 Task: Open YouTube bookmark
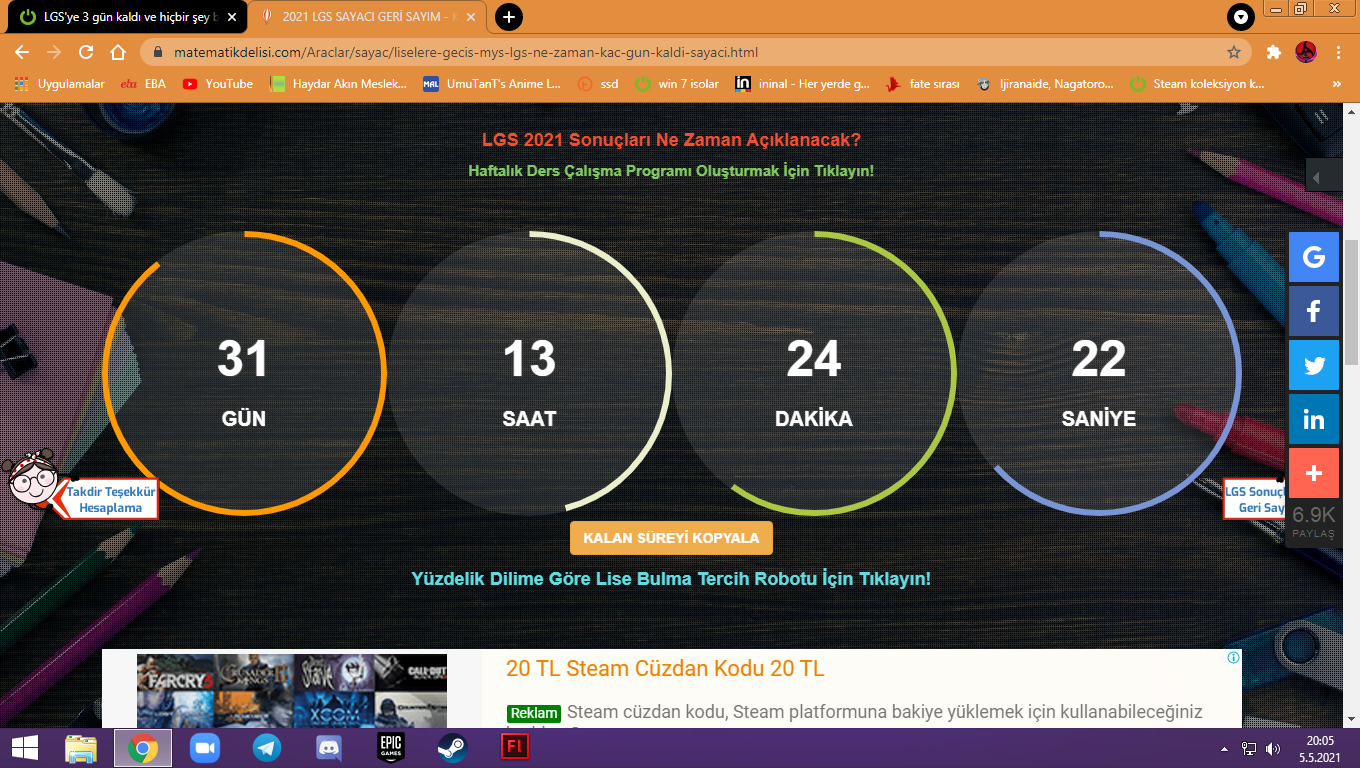click(x=217, y=84)
